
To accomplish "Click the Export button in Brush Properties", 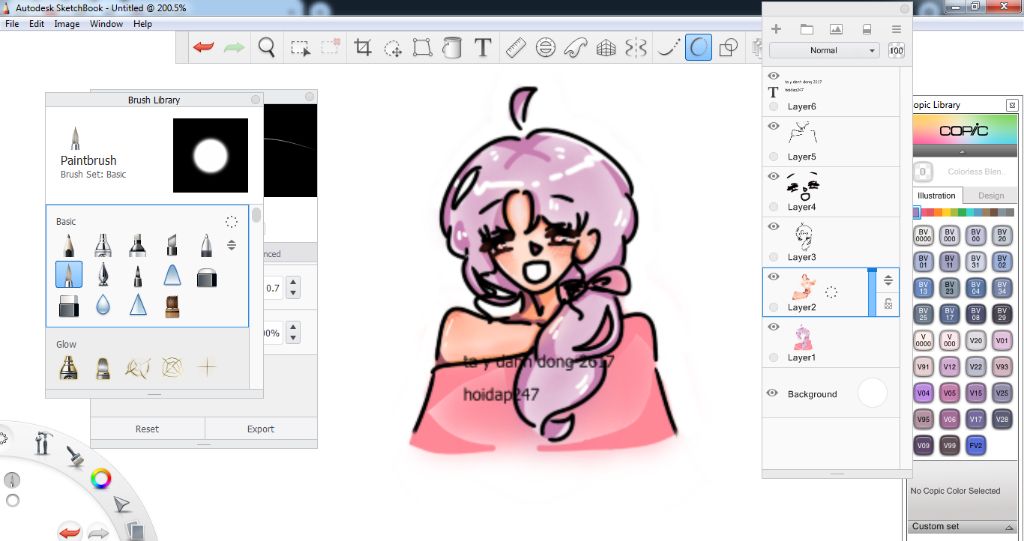I will pos(261,429).
